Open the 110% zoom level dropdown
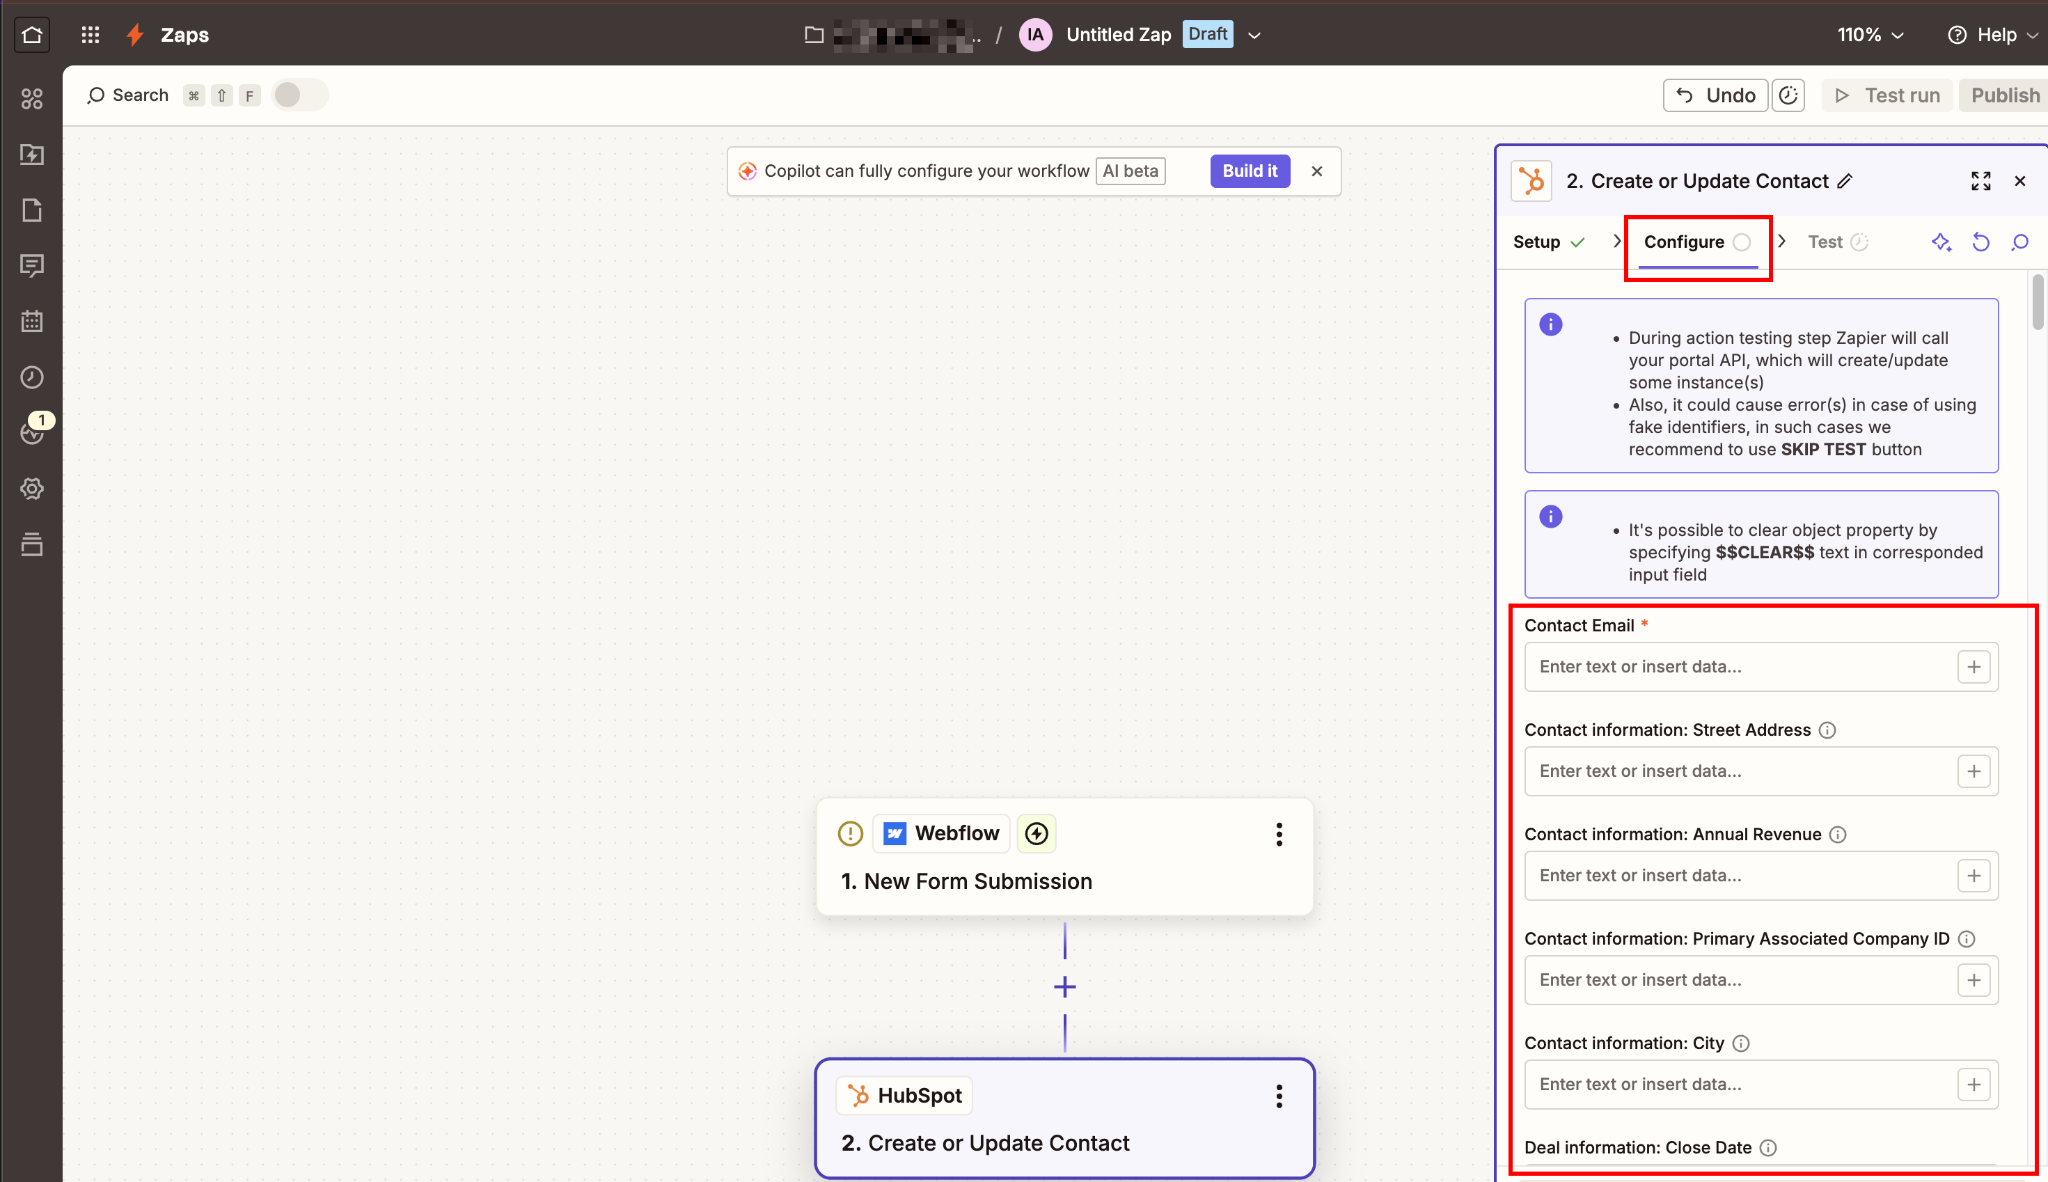 [x=1869, y=35]
